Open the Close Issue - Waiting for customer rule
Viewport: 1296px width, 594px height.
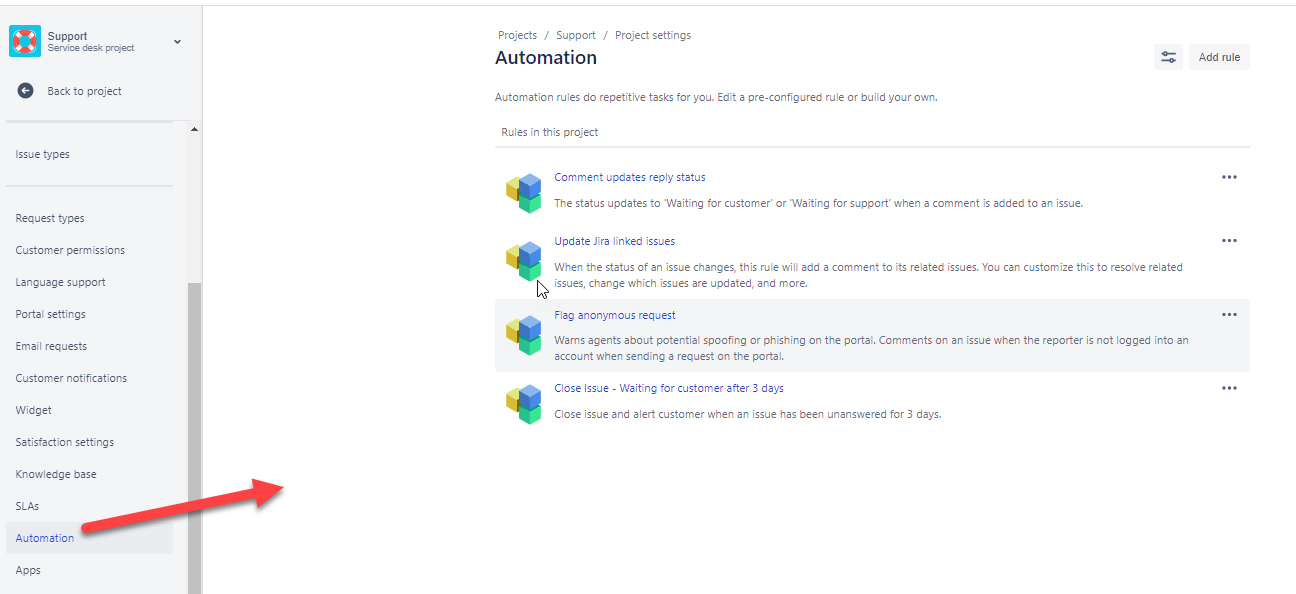point(668,387)
